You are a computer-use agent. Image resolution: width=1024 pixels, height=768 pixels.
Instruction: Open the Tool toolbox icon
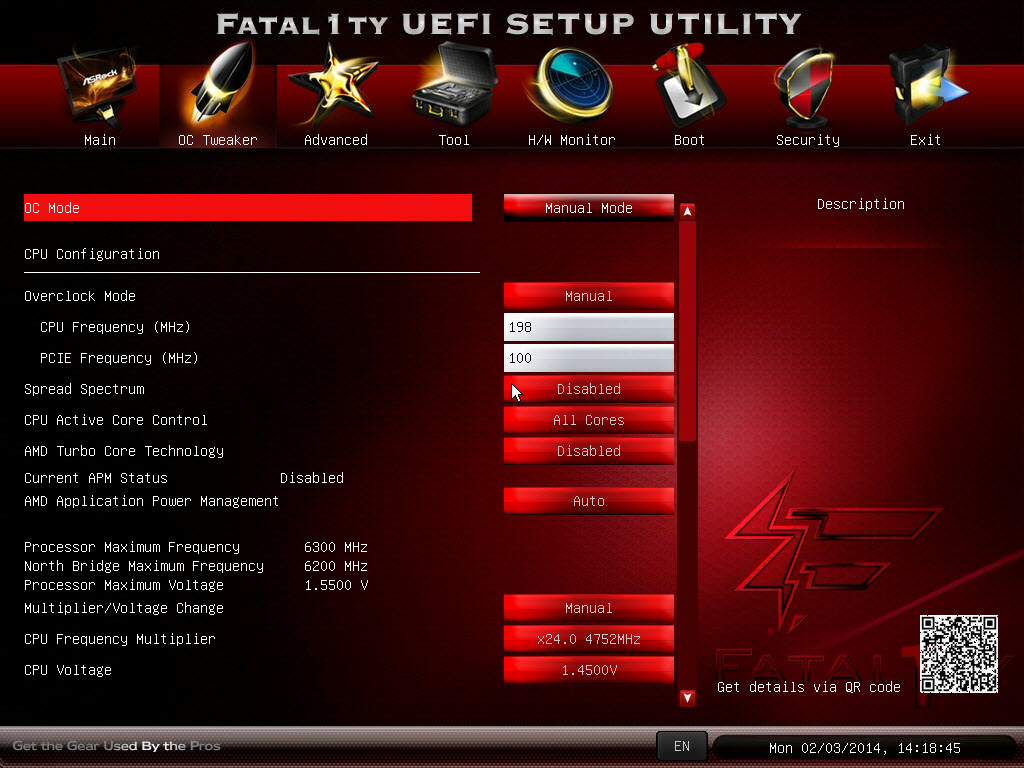tap(454, 85)
